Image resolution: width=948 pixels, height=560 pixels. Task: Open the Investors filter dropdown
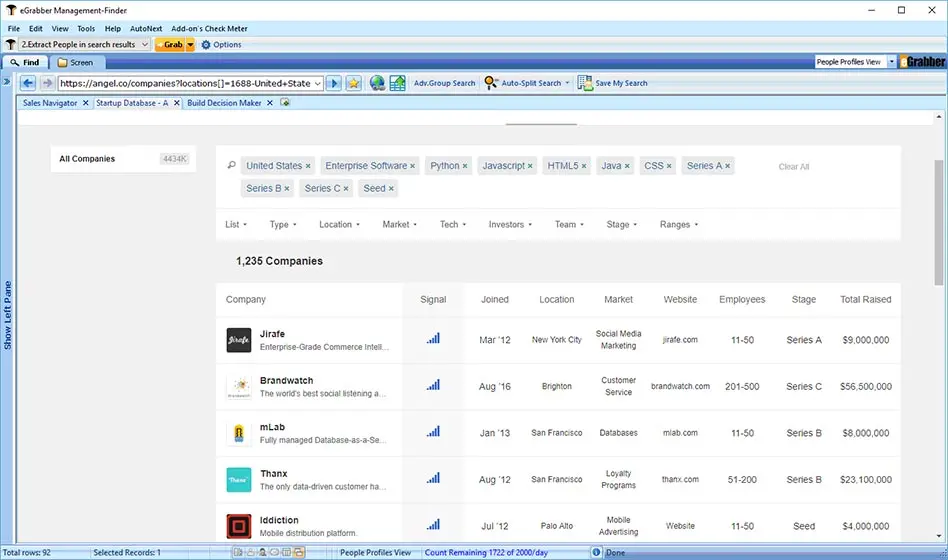(x=510, y=224)
